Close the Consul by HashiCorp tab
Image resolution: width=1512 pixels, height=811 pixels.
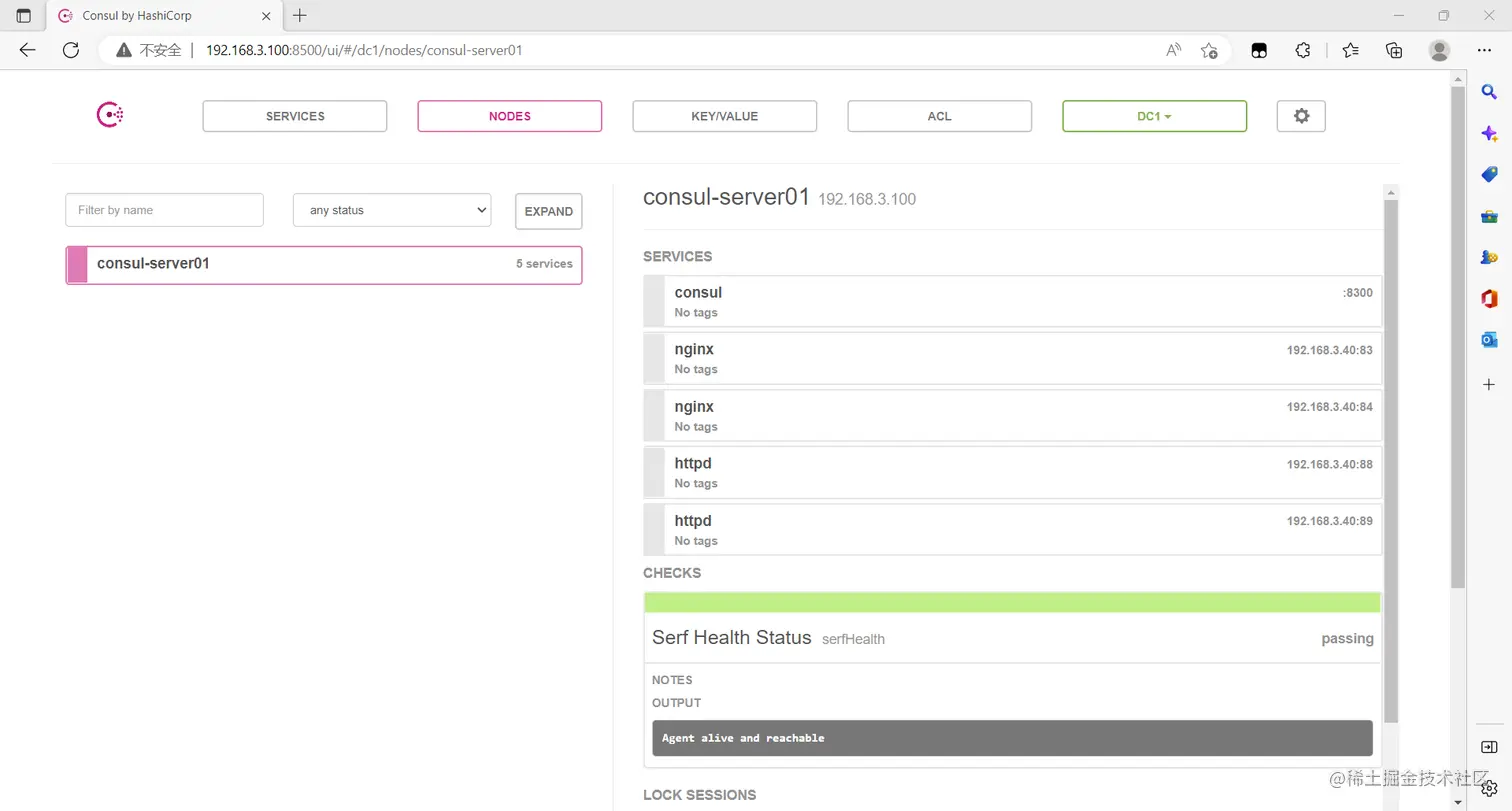[267, 16]
